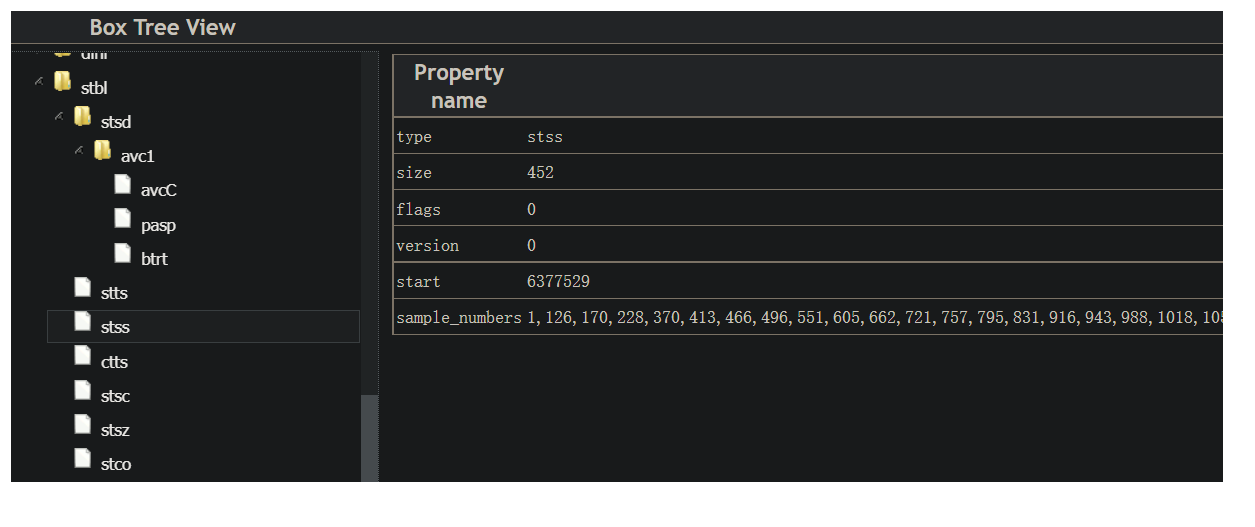Select the avc1 box label
The width and height of the screenshot is (1255, 527).
138,156
